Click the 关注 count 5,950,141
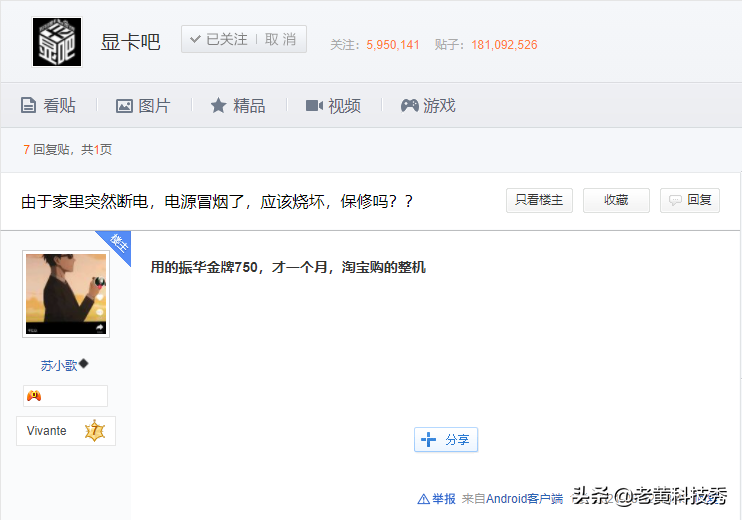 [393, 45]
